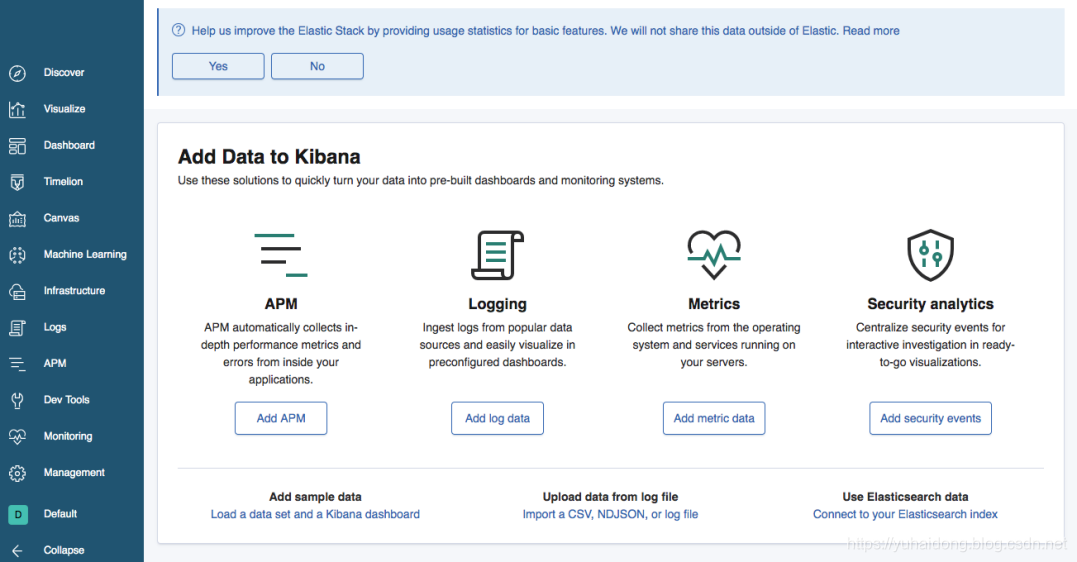Follow the Read more link
The height and width of the screenshot is (562, 1077).
click(x=871, y=30)
